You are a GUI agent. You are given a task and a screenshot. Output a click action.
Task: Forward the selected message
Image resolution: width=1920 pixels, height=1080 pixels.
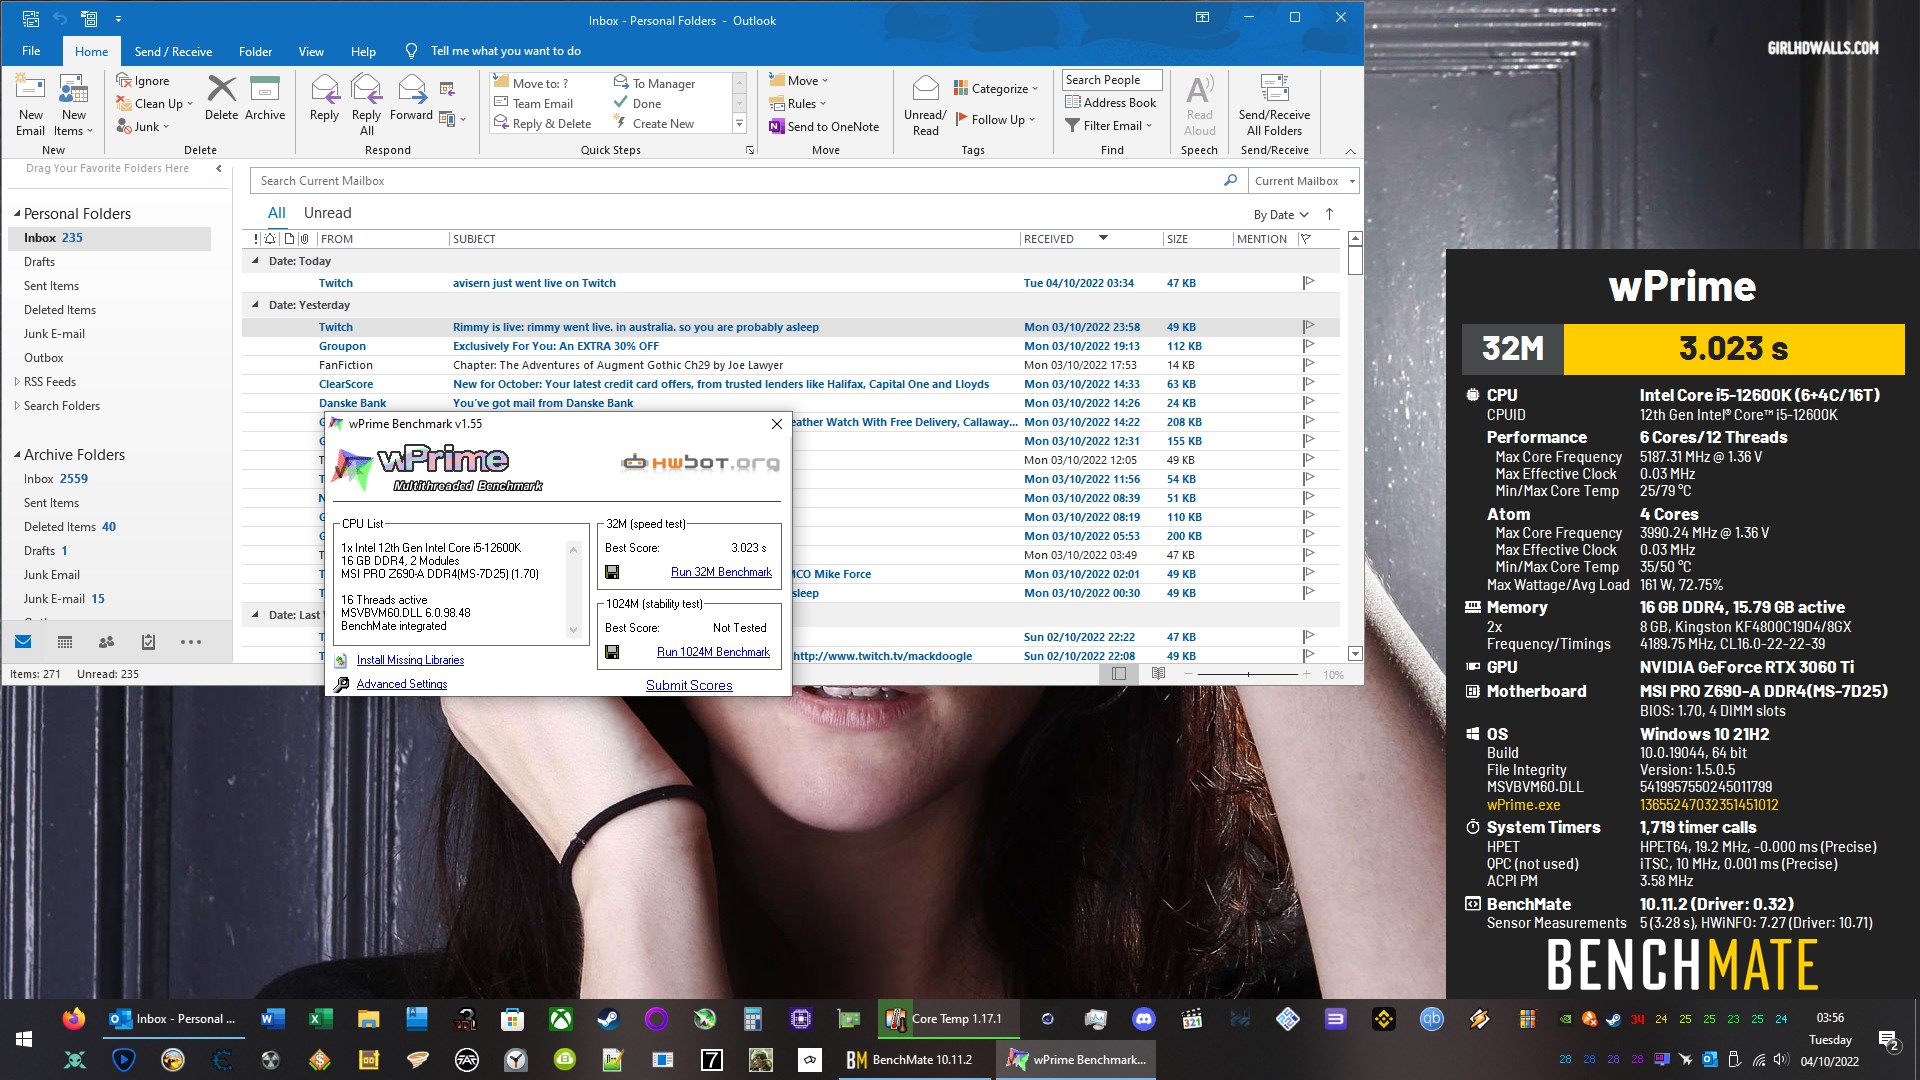(411, 98)
